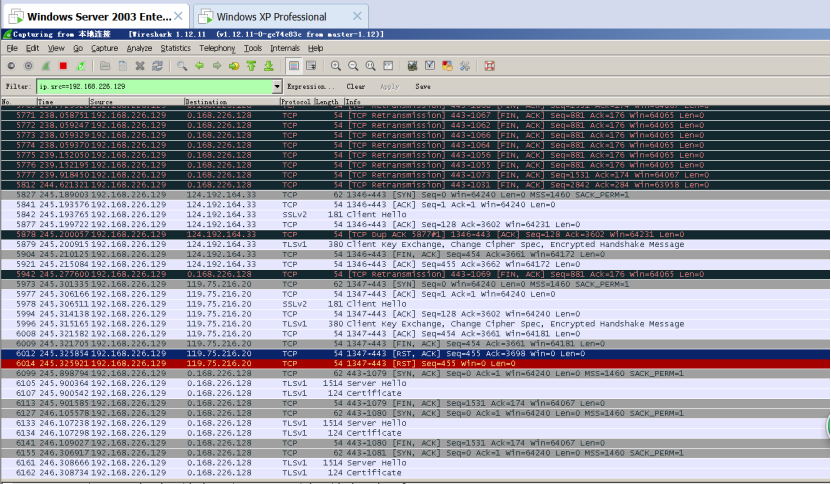831x484 pixels.
Task: Open the Edit menu
Action: point(32,48)
